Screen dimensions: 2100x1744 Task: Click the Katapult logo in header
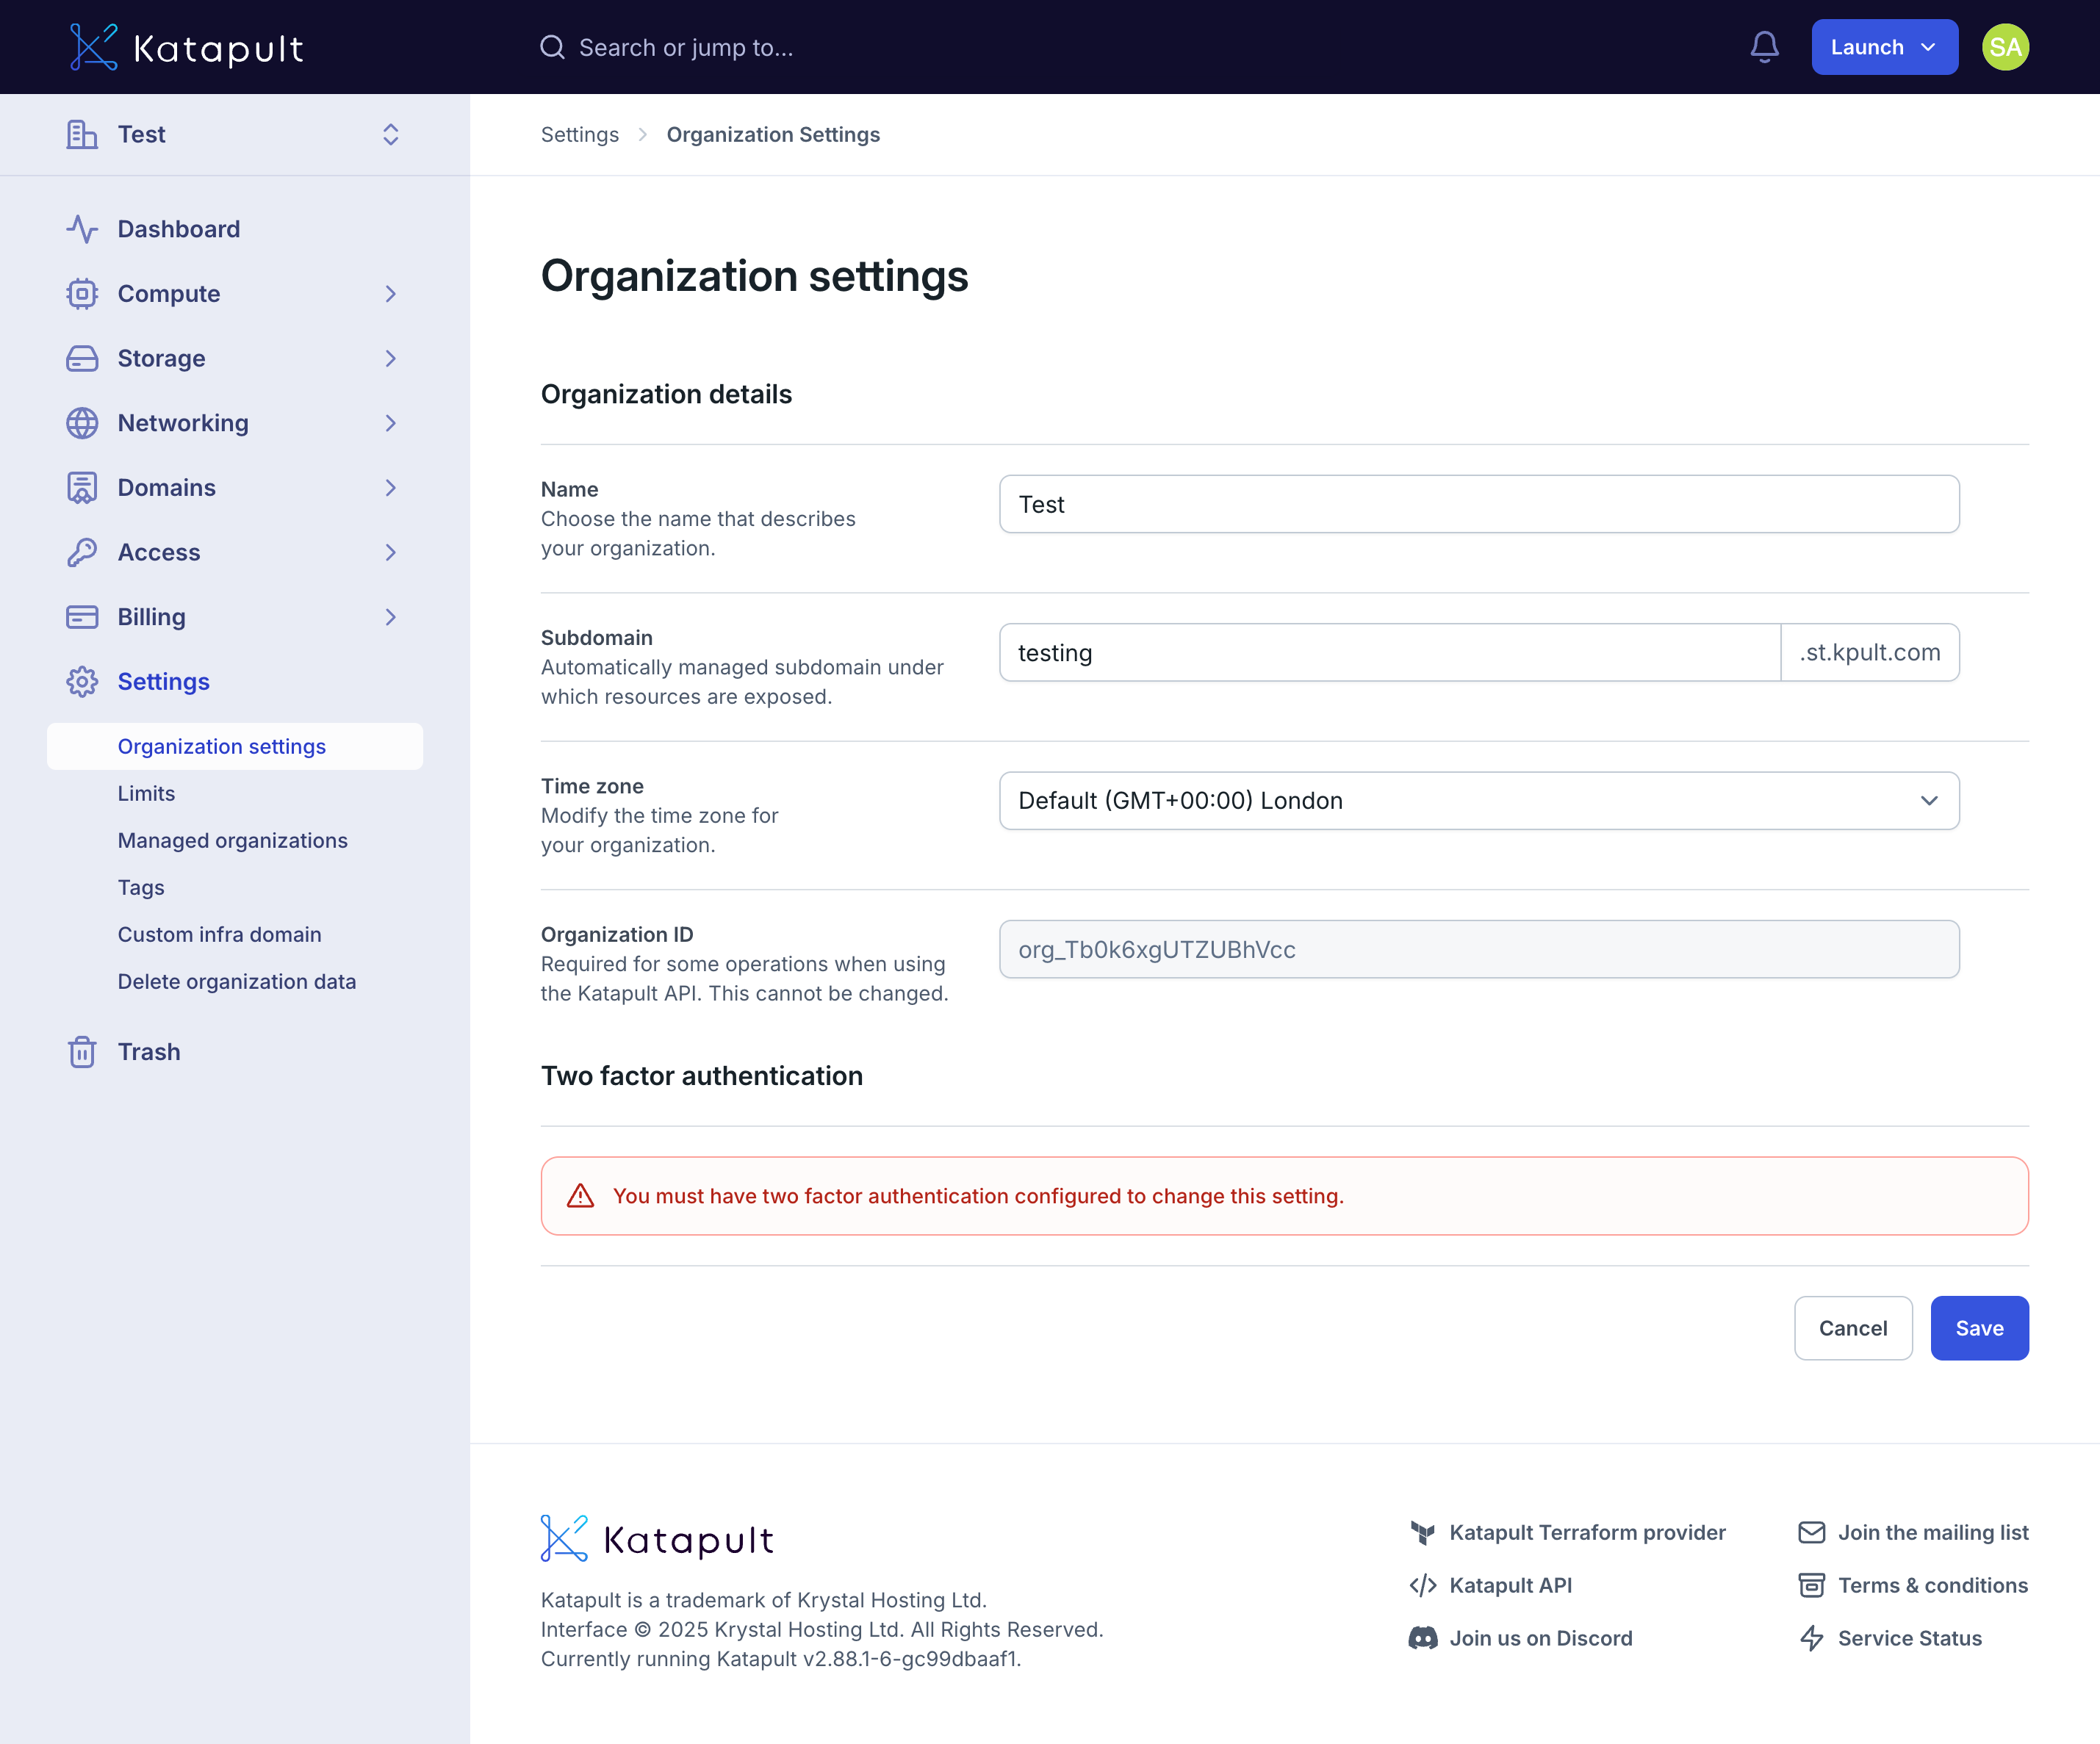click(x=186, y=47)
